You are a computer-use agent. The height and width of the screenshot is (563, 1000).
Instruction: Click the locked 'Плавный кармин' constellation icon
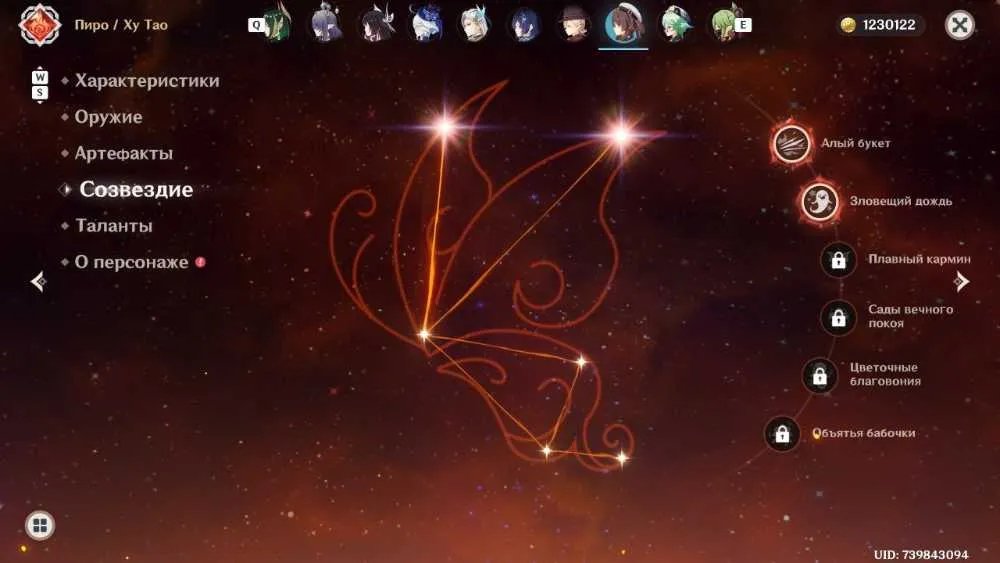point(838,260)
